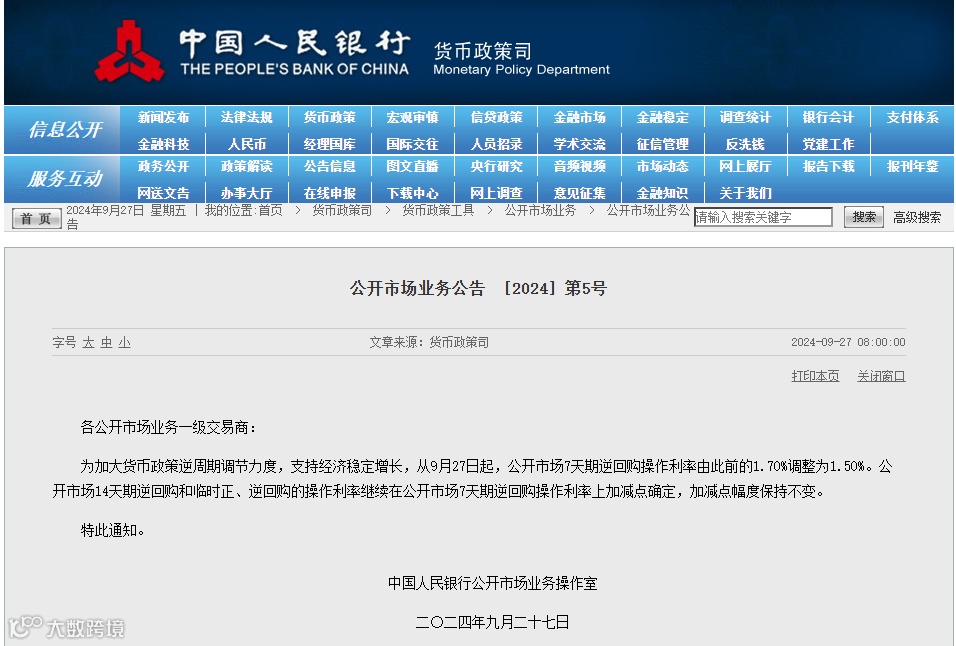Open 公告信息 link

[329, 166]
